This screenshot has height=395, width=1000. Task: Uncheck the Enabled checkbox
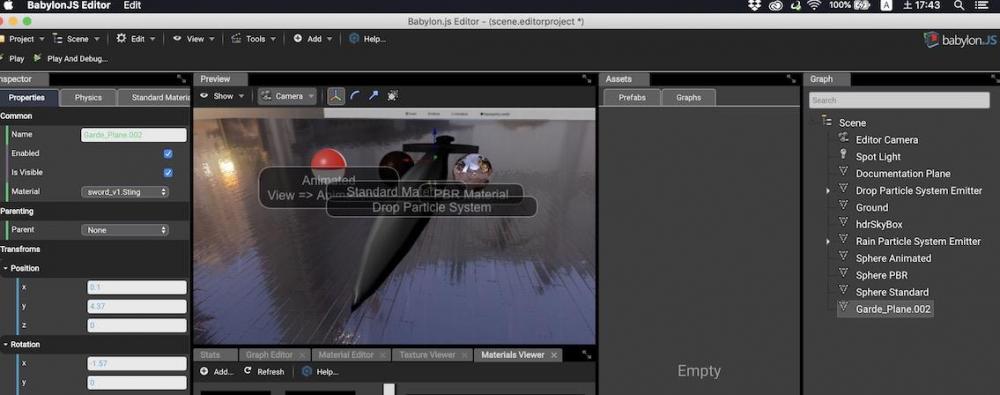pos(168,154)
